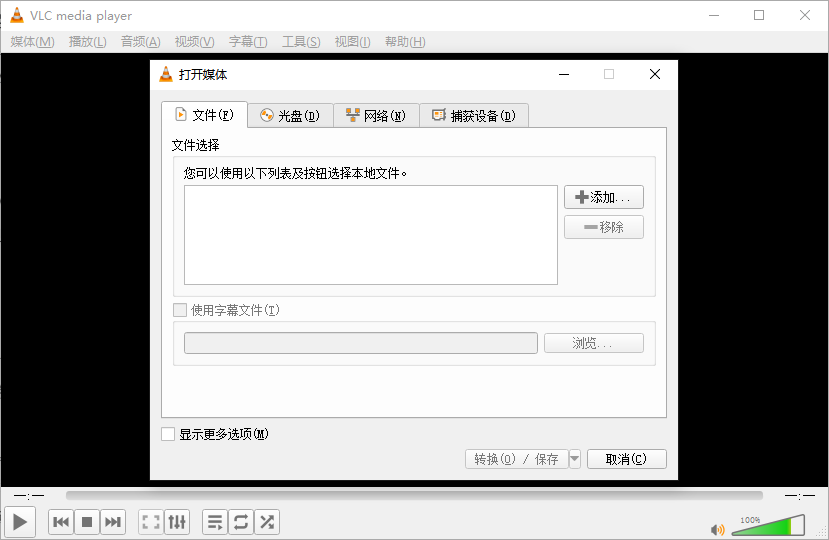Open the 视频(V) menu
The width and height of the screenshot is (829, 540).
click(195, 42)
